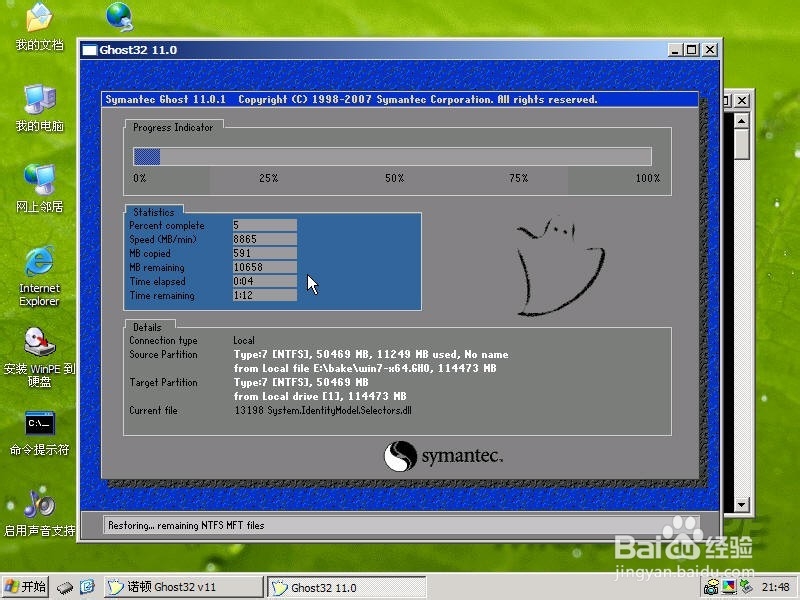800x600 pixels.
Task: Click the first system tray icon
Action: [710, 588]
